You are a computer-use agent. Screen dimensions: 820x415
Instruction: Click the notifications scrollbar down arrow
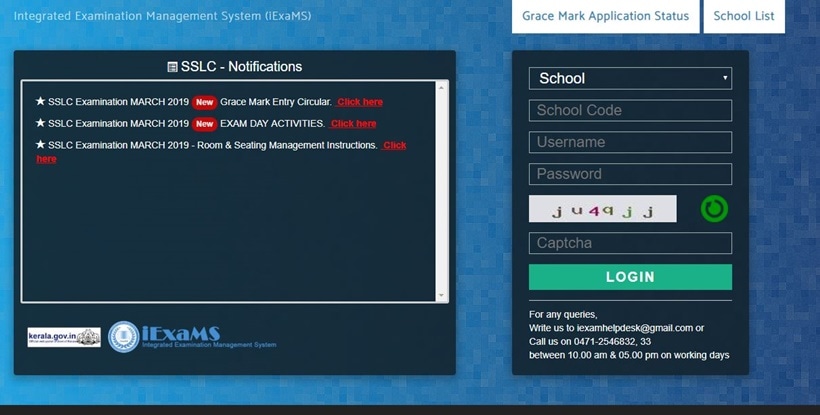pyautogui.click(x=441, y=296)
